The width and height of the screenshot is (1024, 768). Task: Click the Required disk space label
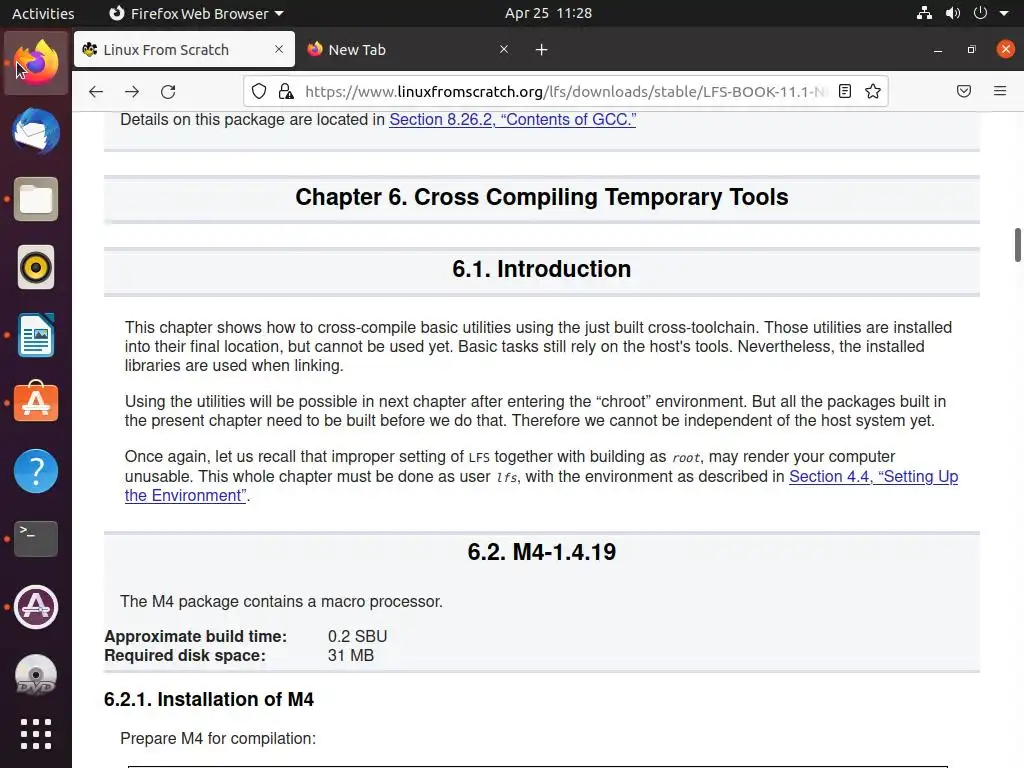(x=185, y=655)
